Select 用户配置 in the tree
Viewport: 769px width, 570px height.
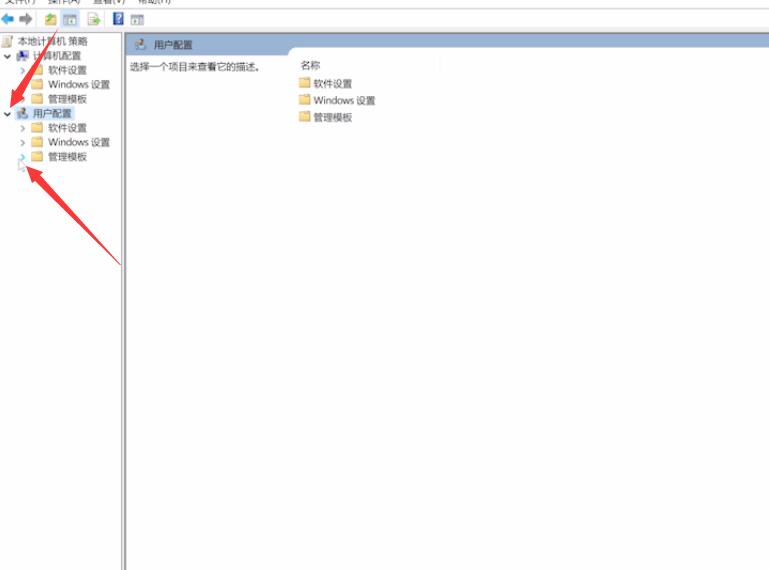(52, 113)
